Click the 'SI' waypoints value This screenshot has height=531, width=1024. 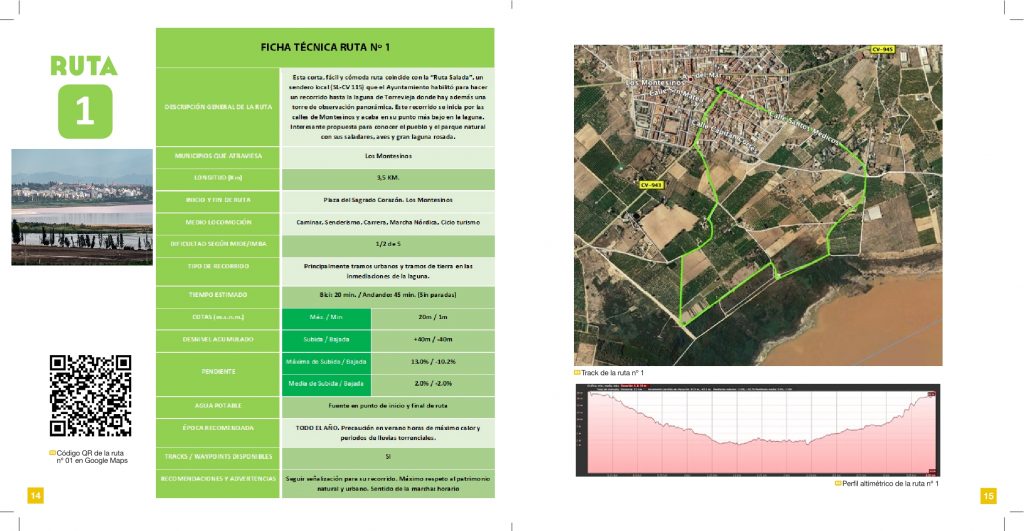tap(388, 457)
